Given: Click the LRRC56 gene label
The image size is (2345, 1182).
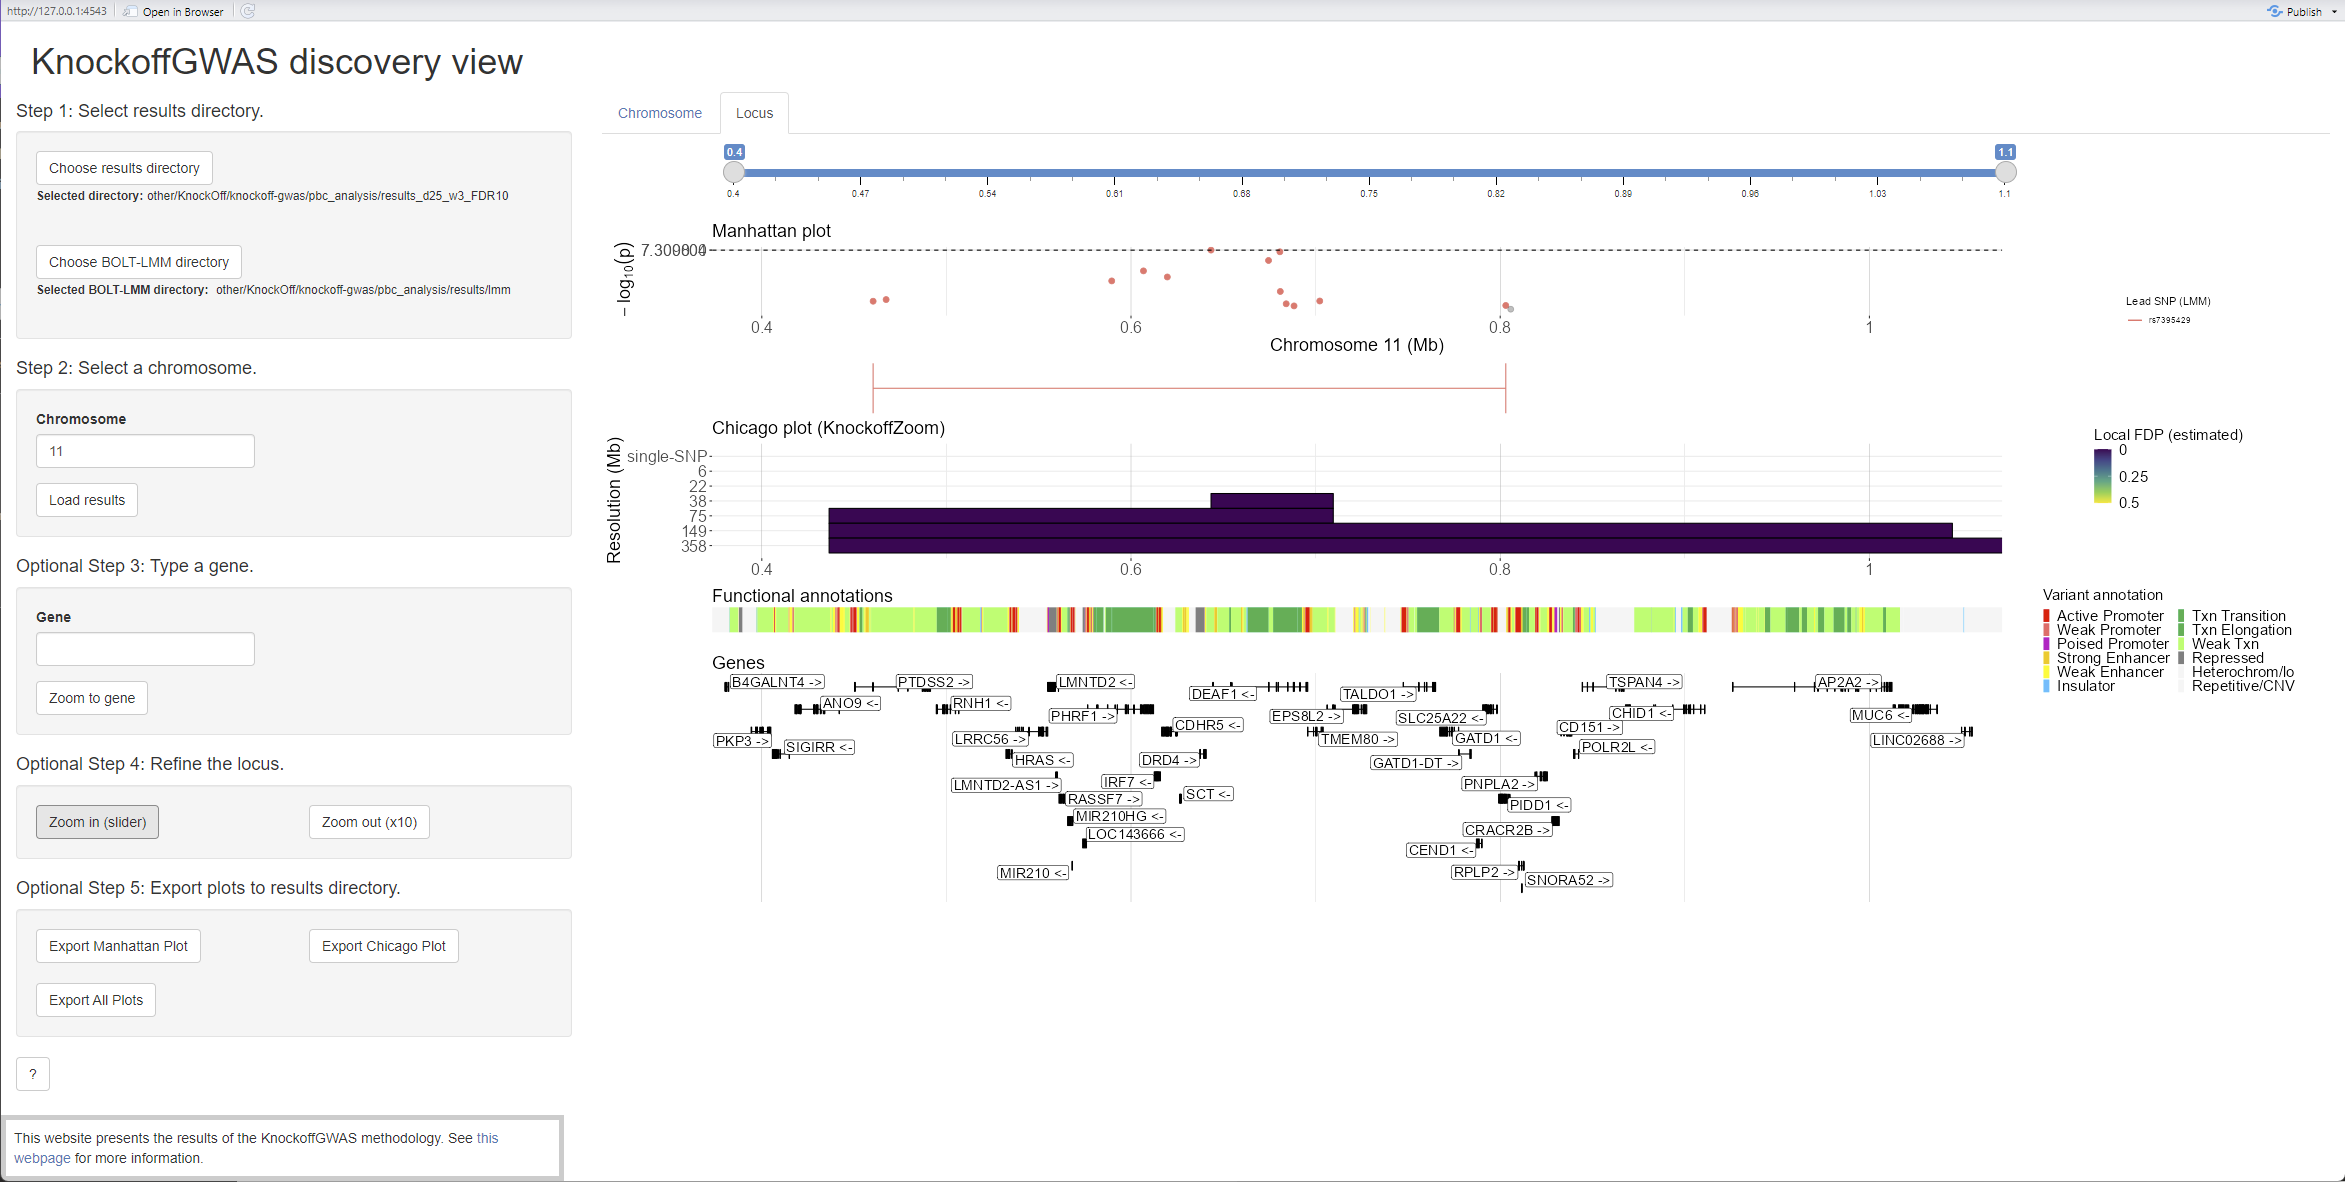Looking at the screenshot, I should 990,739.
